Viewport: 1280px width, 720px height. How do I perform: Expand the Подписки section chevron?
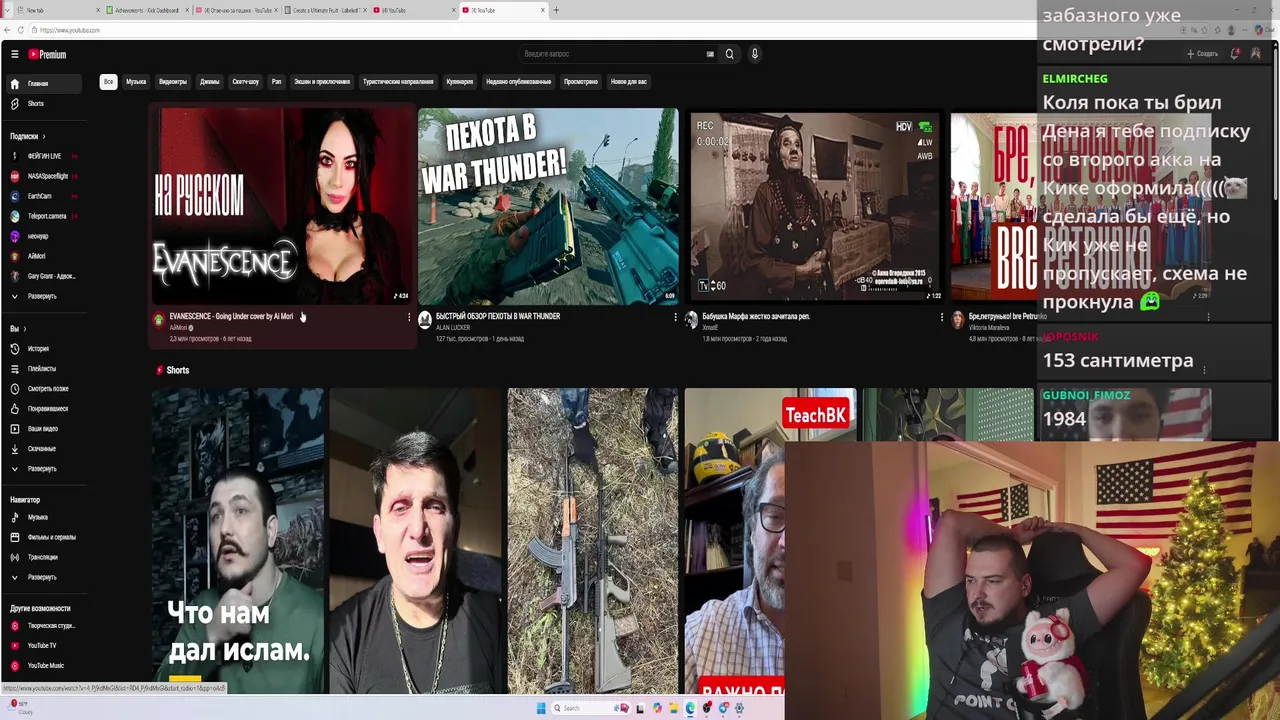click(x=44, y=136)
